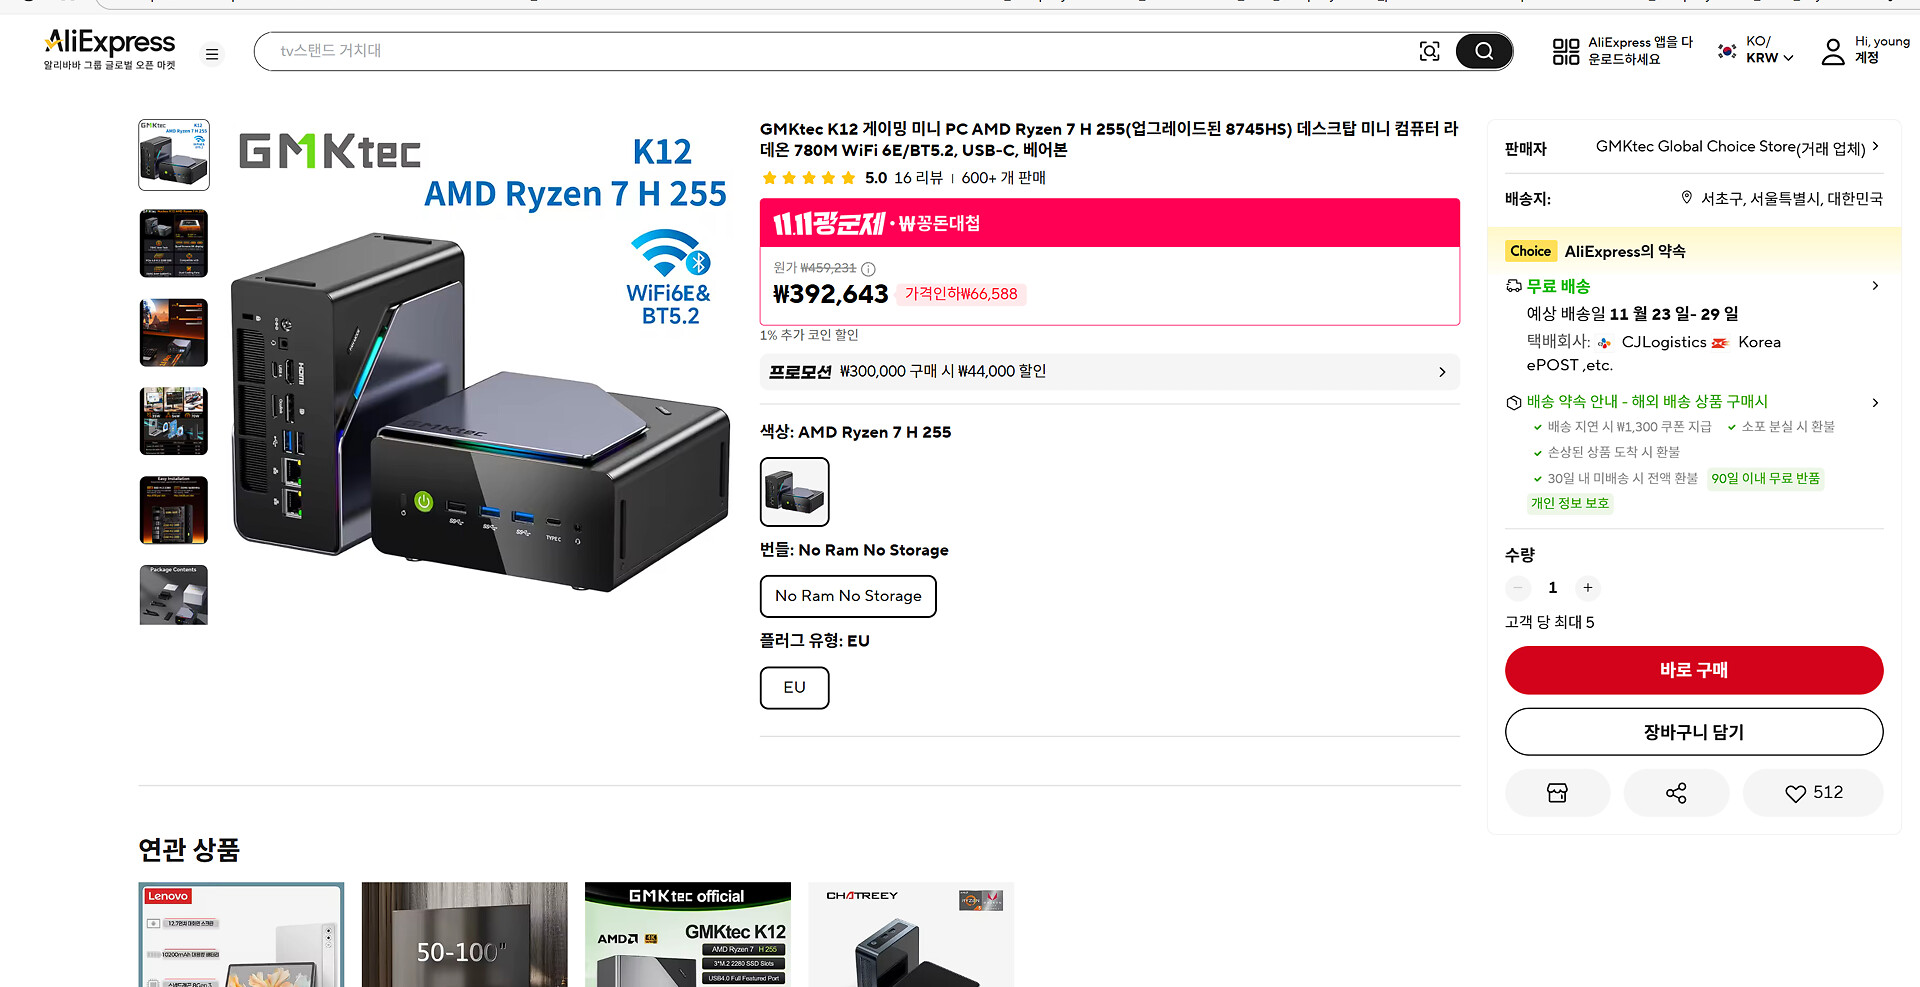Select the Easy Installation gallery thumbnail
The width and height of the screenshot is (1920, 987).
(x=174, y=510)
